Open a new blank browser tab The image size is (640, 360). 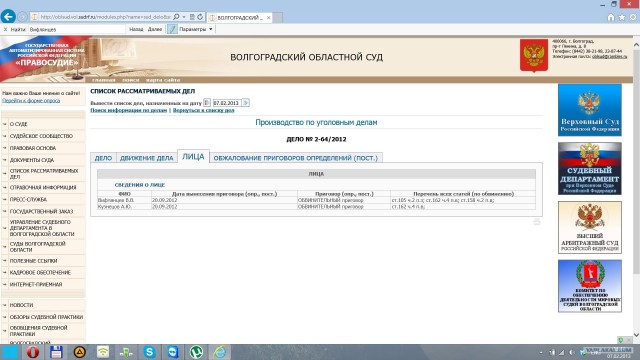pyautogui.click(x=278, y=18)
